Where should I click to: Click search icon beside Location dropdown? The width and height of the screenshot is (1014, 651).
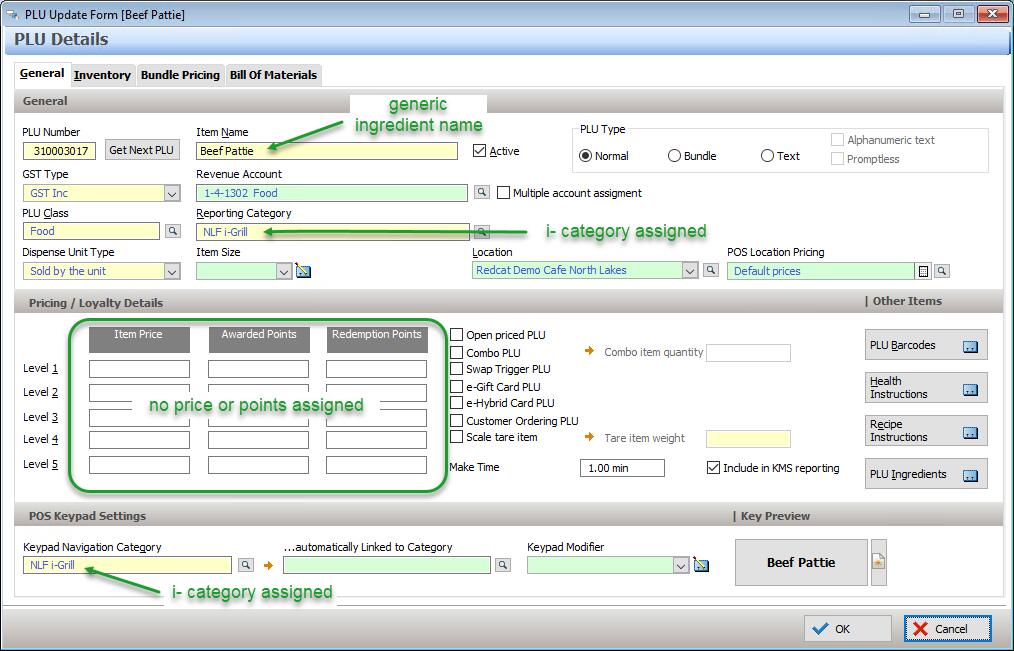pyautogui.click(x=711, y=271)
